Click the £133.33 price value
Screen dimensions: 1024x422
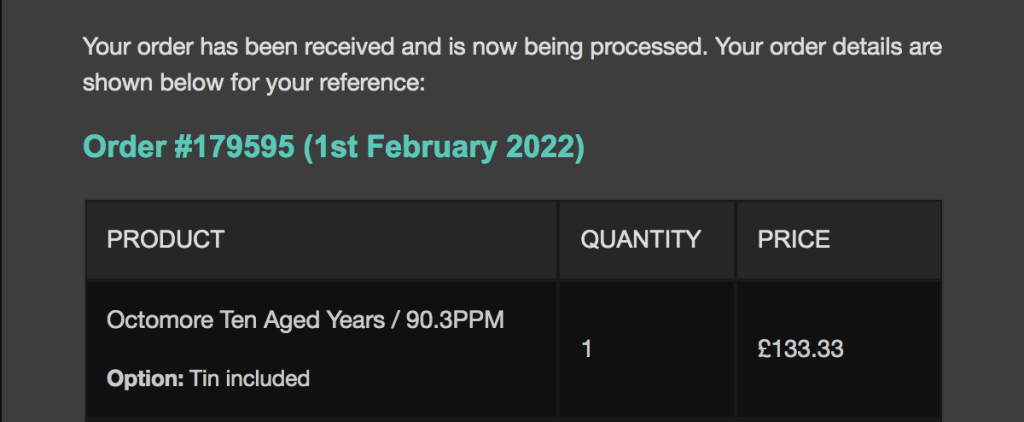[x=800, y=349]
